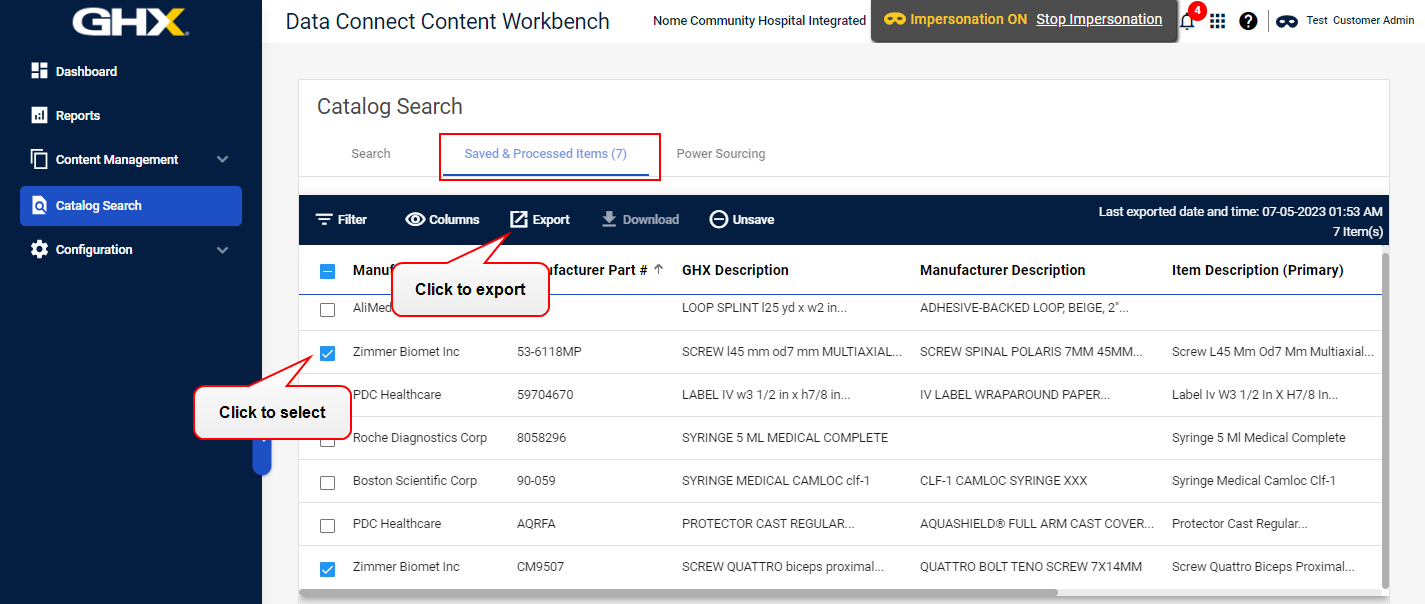Click the Configuration gear icon
This screenshot has height=604, width=1425.
(40, 249)
